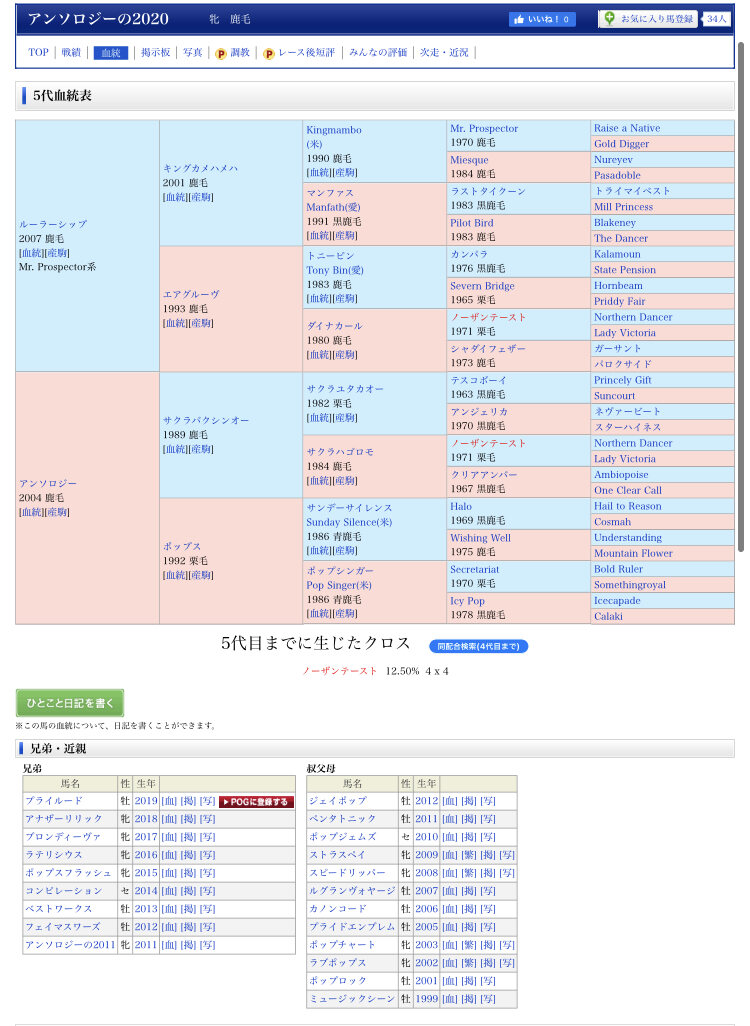Open the Halo horse link
Screen dimensions: 750x1026
click(461, 506)
